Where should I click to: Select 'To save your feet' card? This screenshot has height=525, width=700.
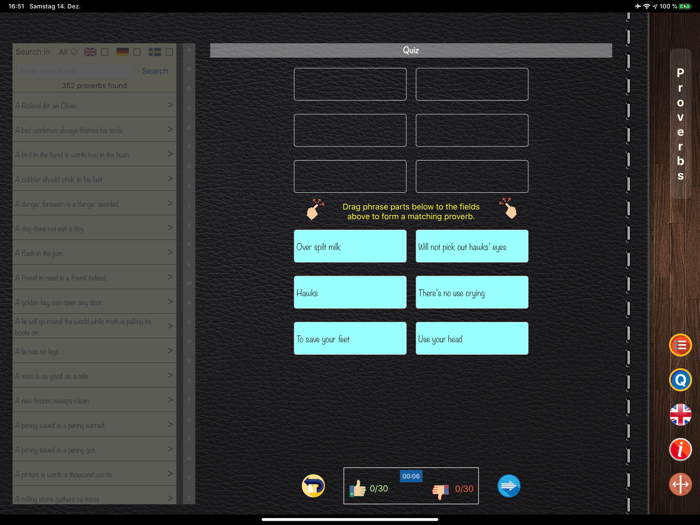coord(350,338)
